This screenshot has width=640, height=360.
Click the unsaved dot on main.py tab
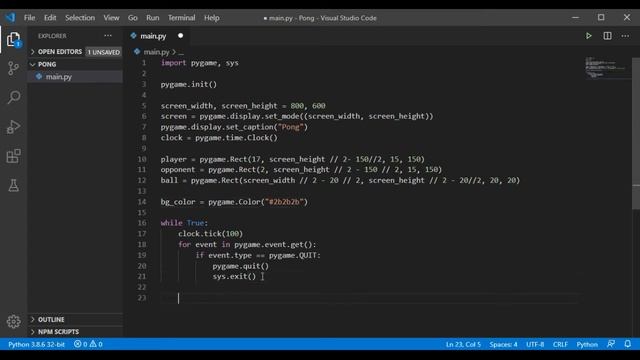(180, 36)
